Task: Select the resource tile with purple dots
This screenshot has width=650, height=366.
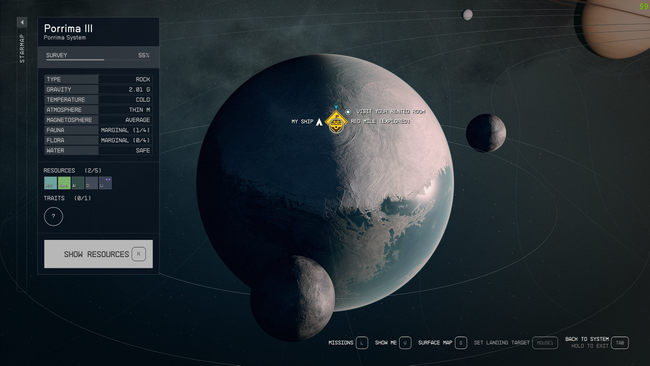Action: 105,183
